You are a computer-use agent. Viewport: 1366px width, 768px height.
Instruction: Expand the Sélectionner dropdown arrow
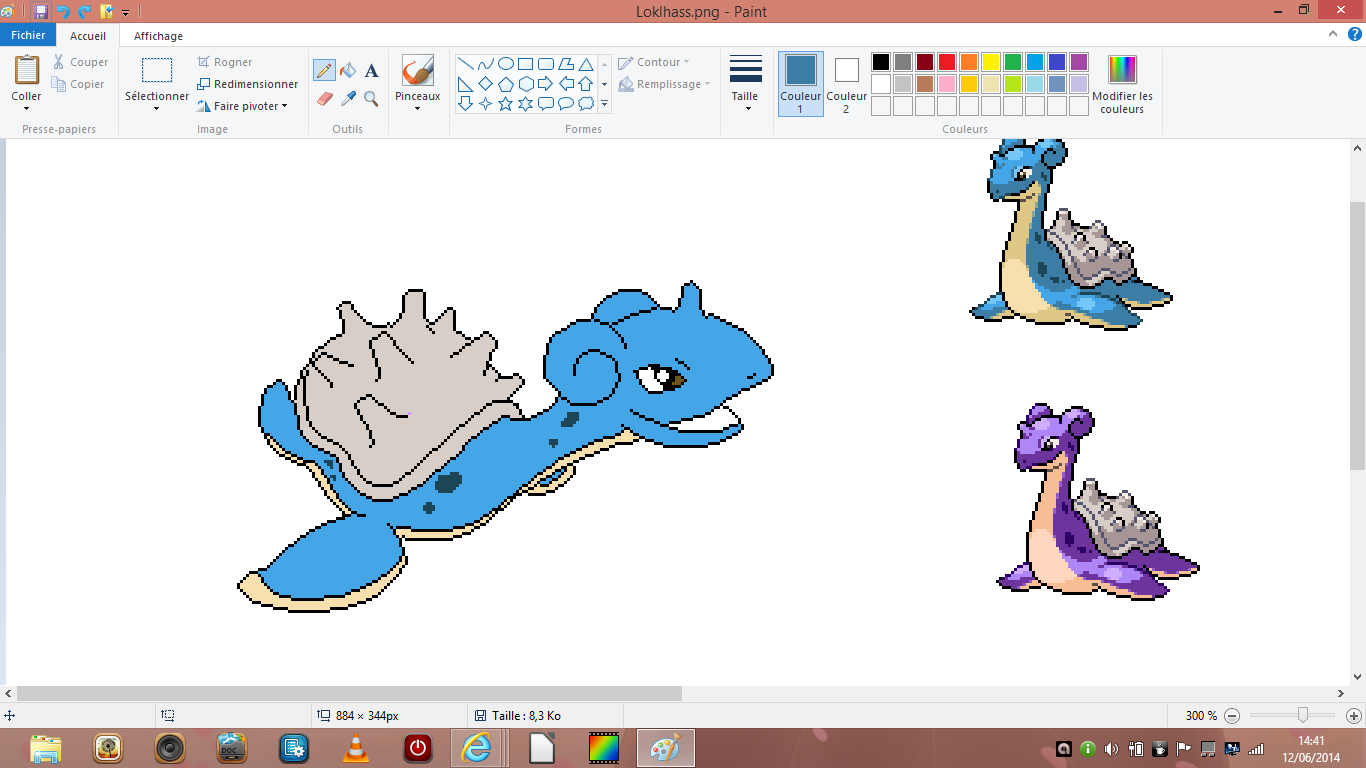click(157, 108)
